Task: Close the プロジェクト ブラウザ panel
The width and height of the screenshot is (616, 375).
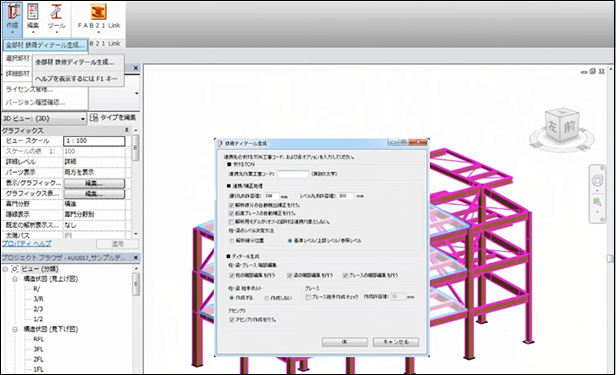Action: tap(136, 258)
